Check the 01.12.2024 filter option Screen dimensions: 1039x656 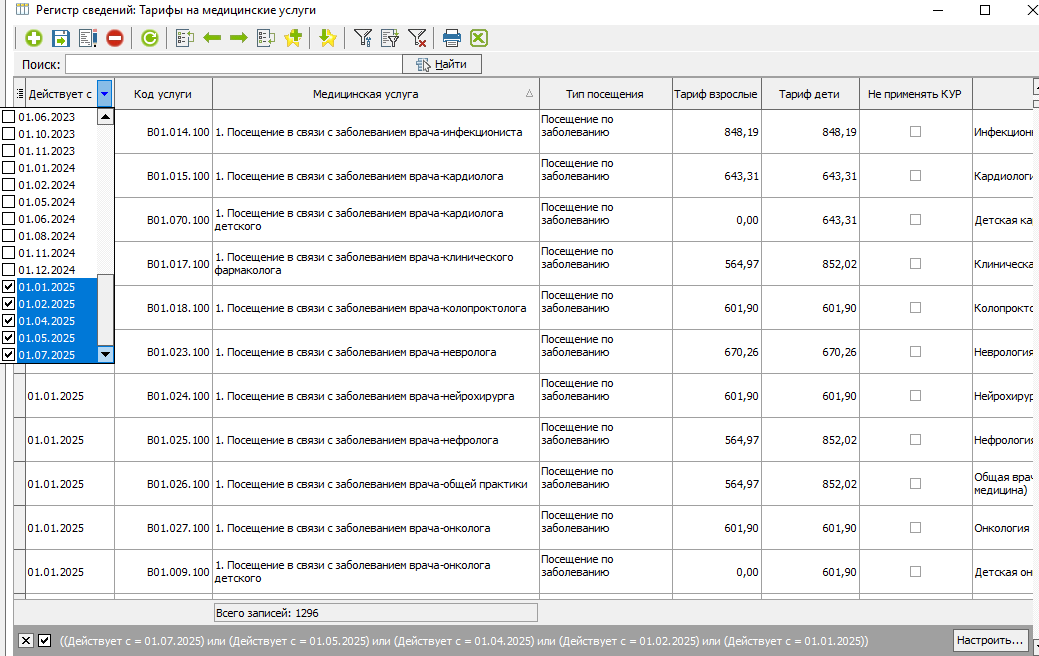tap(9, 270)
